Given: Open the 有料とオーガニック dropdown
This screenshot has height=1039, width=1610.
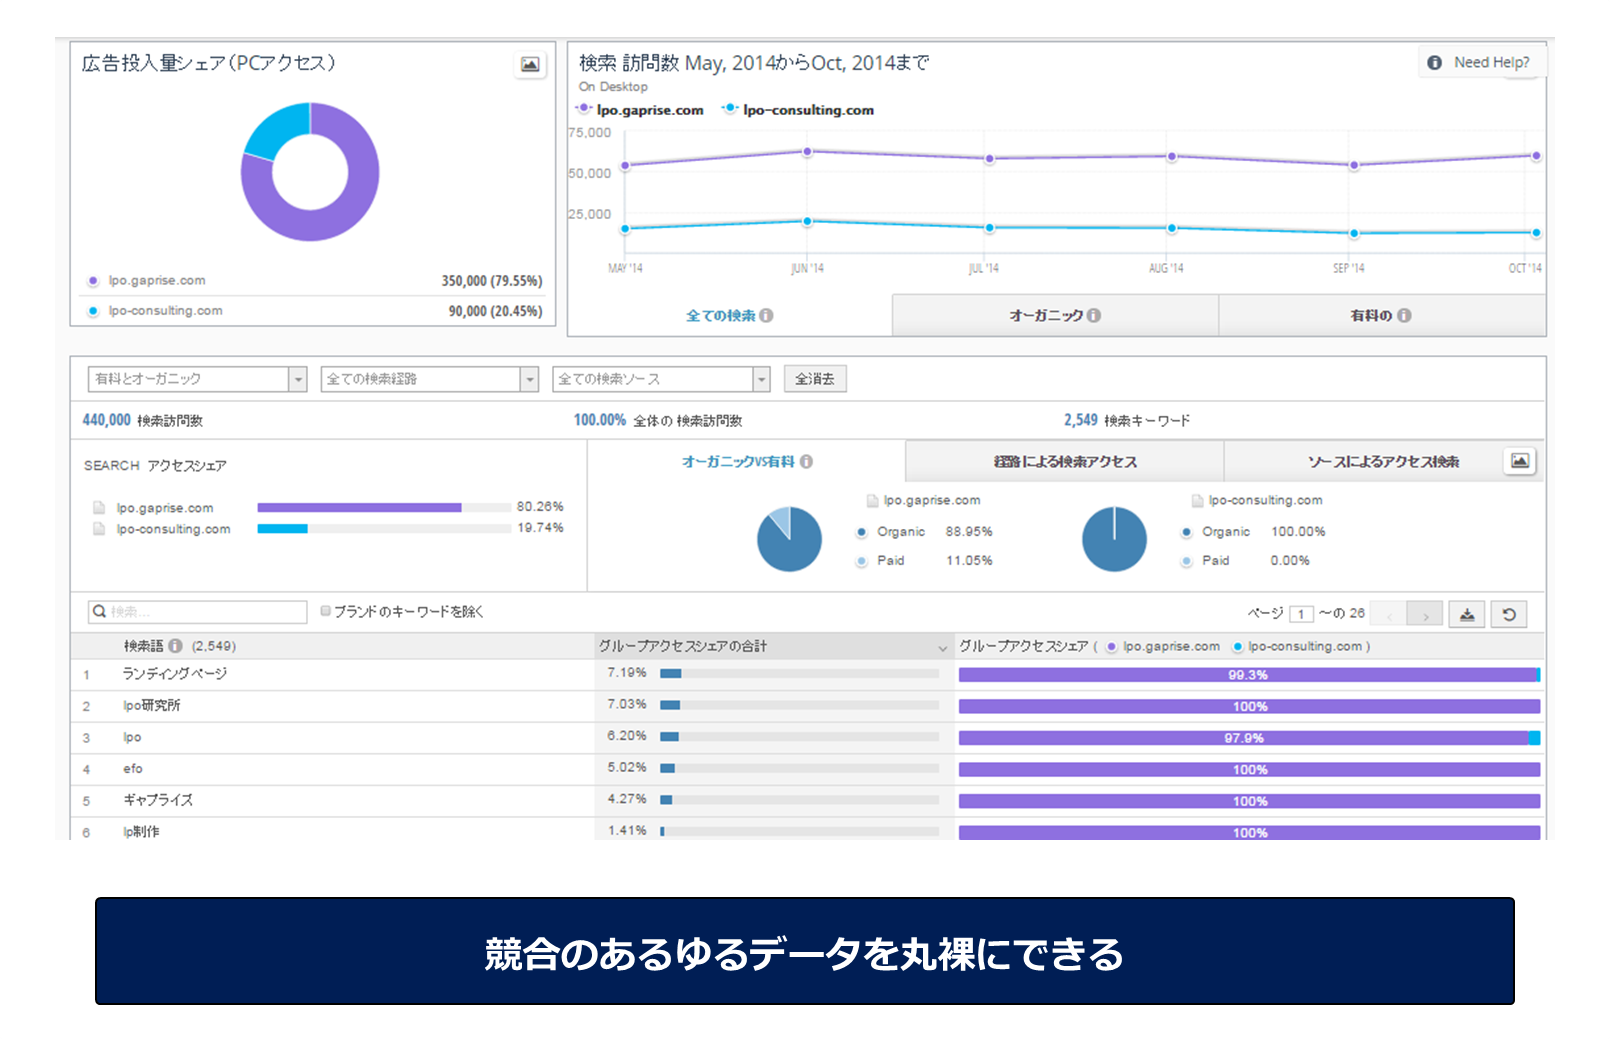Looking at the screenshot, I should [197, 379].
